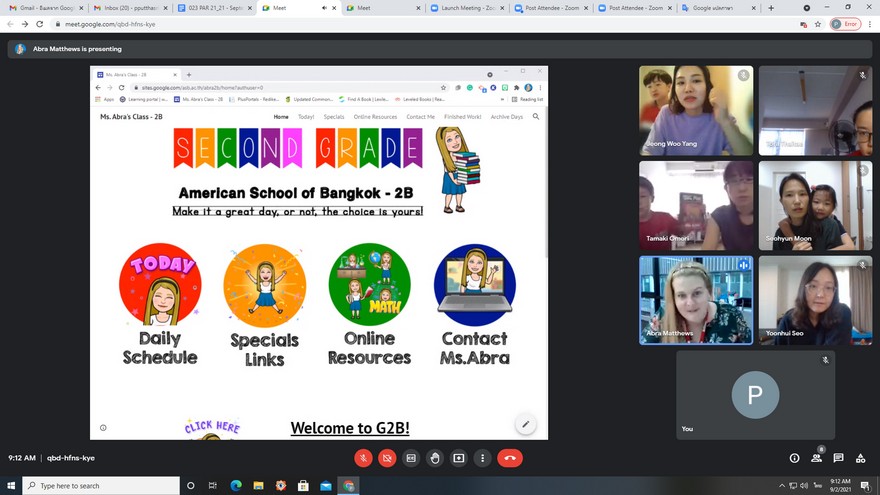This screenshot has width=880, height=495.
Task: Select the Tamaki Omori video tile
Action: (696, 205)
